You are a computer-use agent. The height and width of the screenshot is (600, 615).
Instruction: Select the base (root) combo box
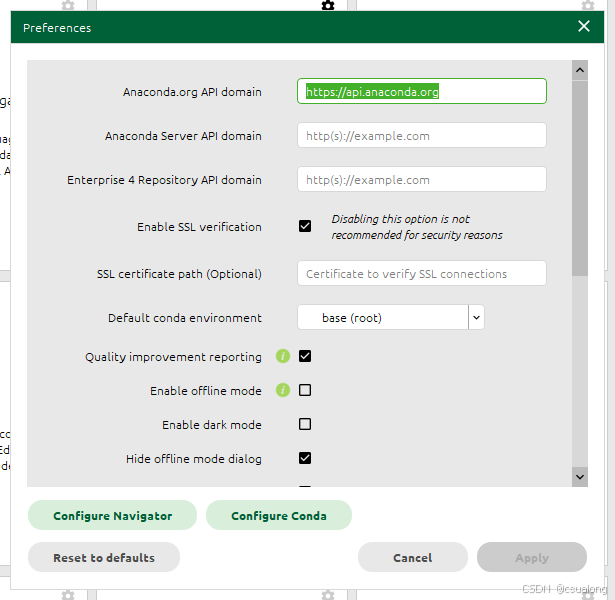391,317
